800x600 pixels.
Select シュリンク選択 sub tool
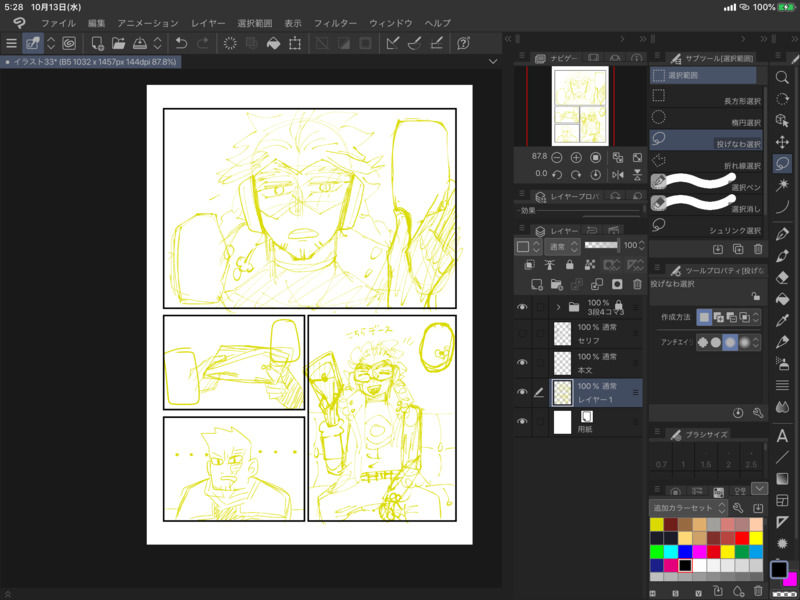coord(706,226)
